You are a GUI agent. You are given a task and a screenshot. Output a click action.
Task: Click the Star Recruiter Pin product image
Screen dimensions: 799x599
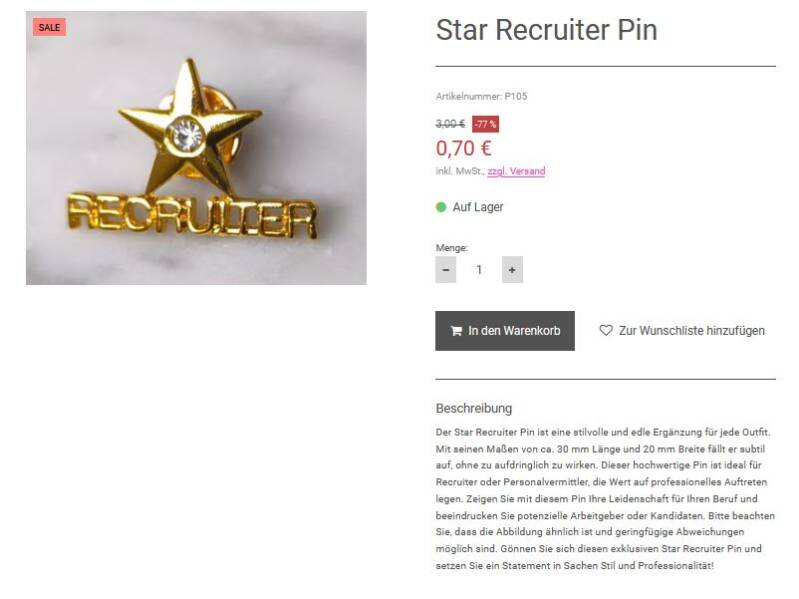tap(196, 148)
